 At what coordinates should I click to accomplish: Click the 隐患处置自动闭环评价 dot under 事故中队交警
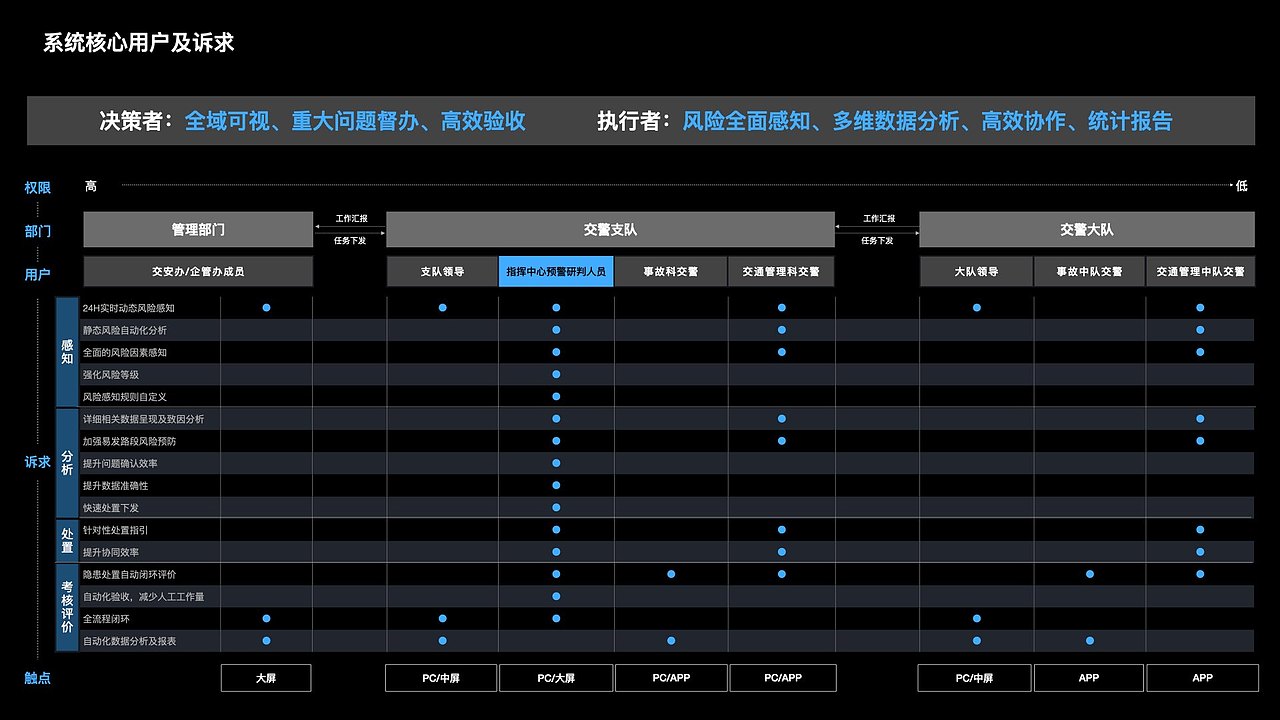pos(1089,573)
